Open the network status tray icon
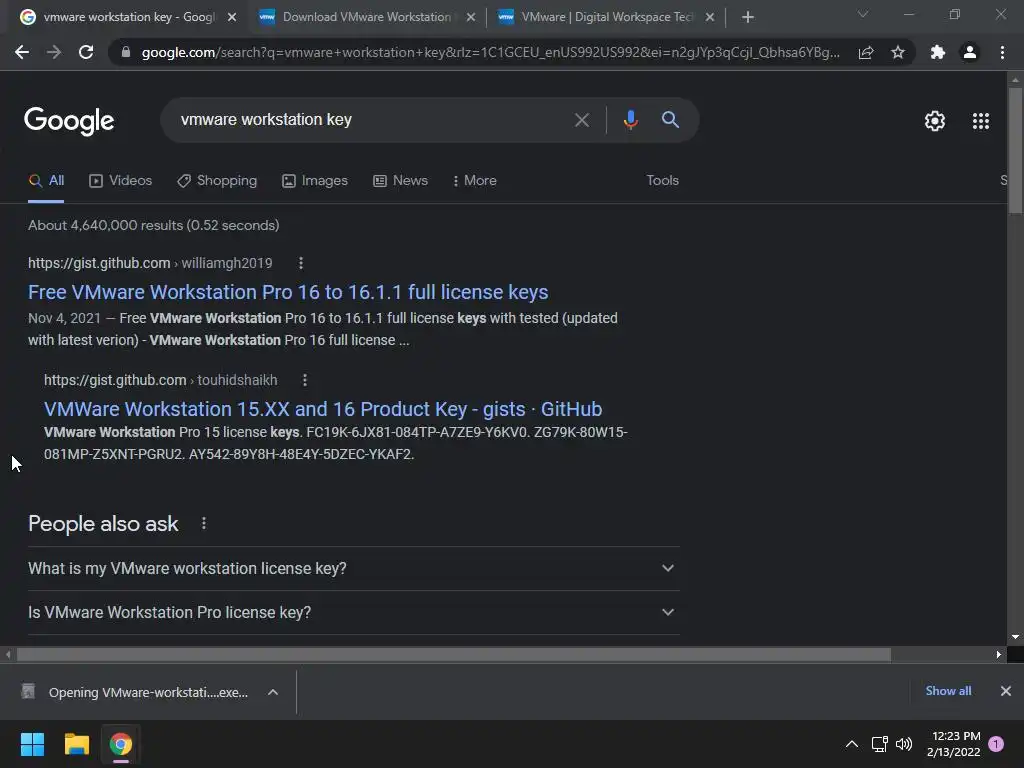The height and width of the screenshot is (768, 1024). (880, 744)
